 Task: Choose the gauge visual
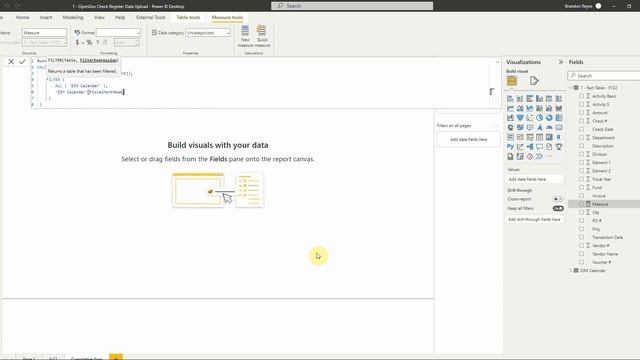549,127
